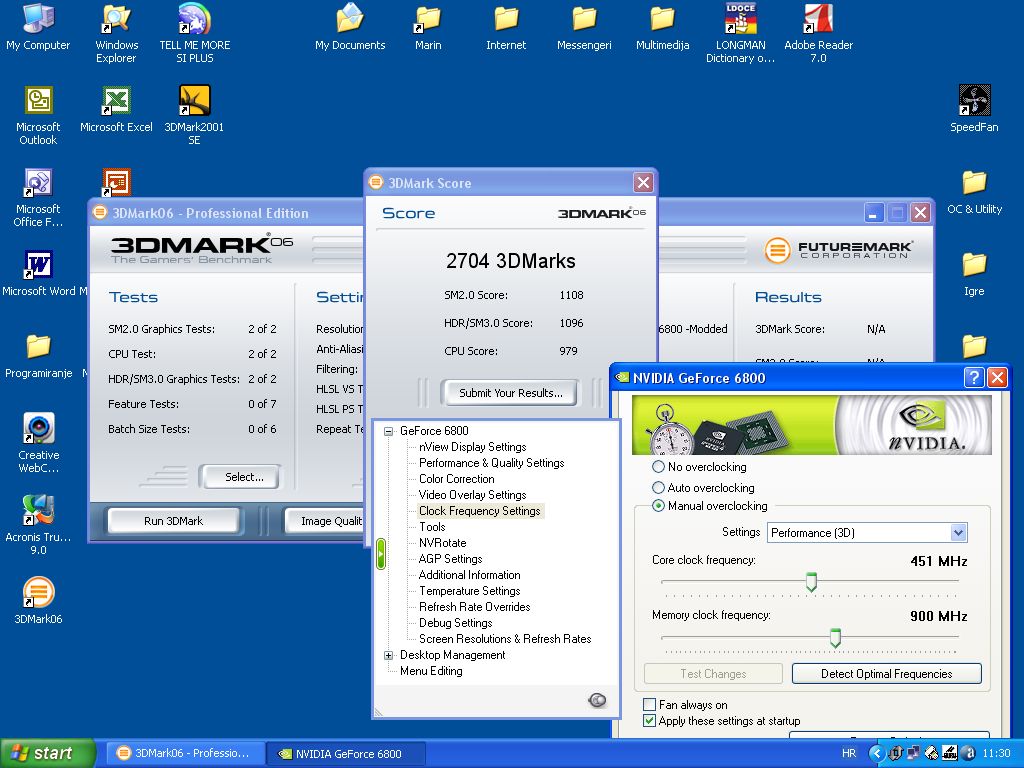The image size is (1024, 768).
Task: Open Windows Explorer shortcut
Action: tap(116, 33)
